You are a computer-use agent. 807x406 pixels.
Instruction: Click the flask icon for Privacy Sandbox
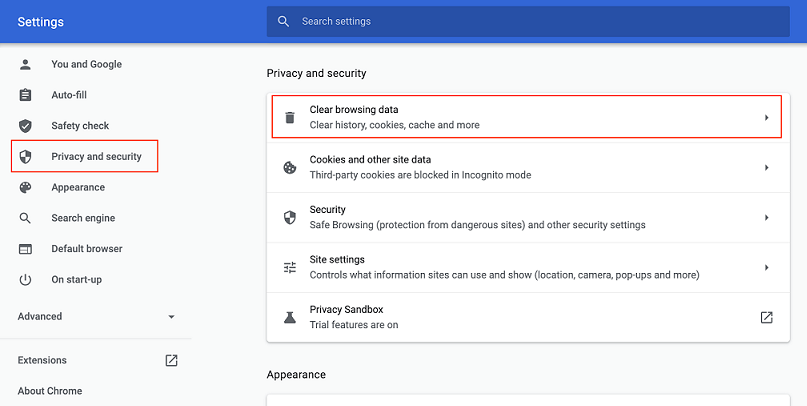click(x=290, y=317)
